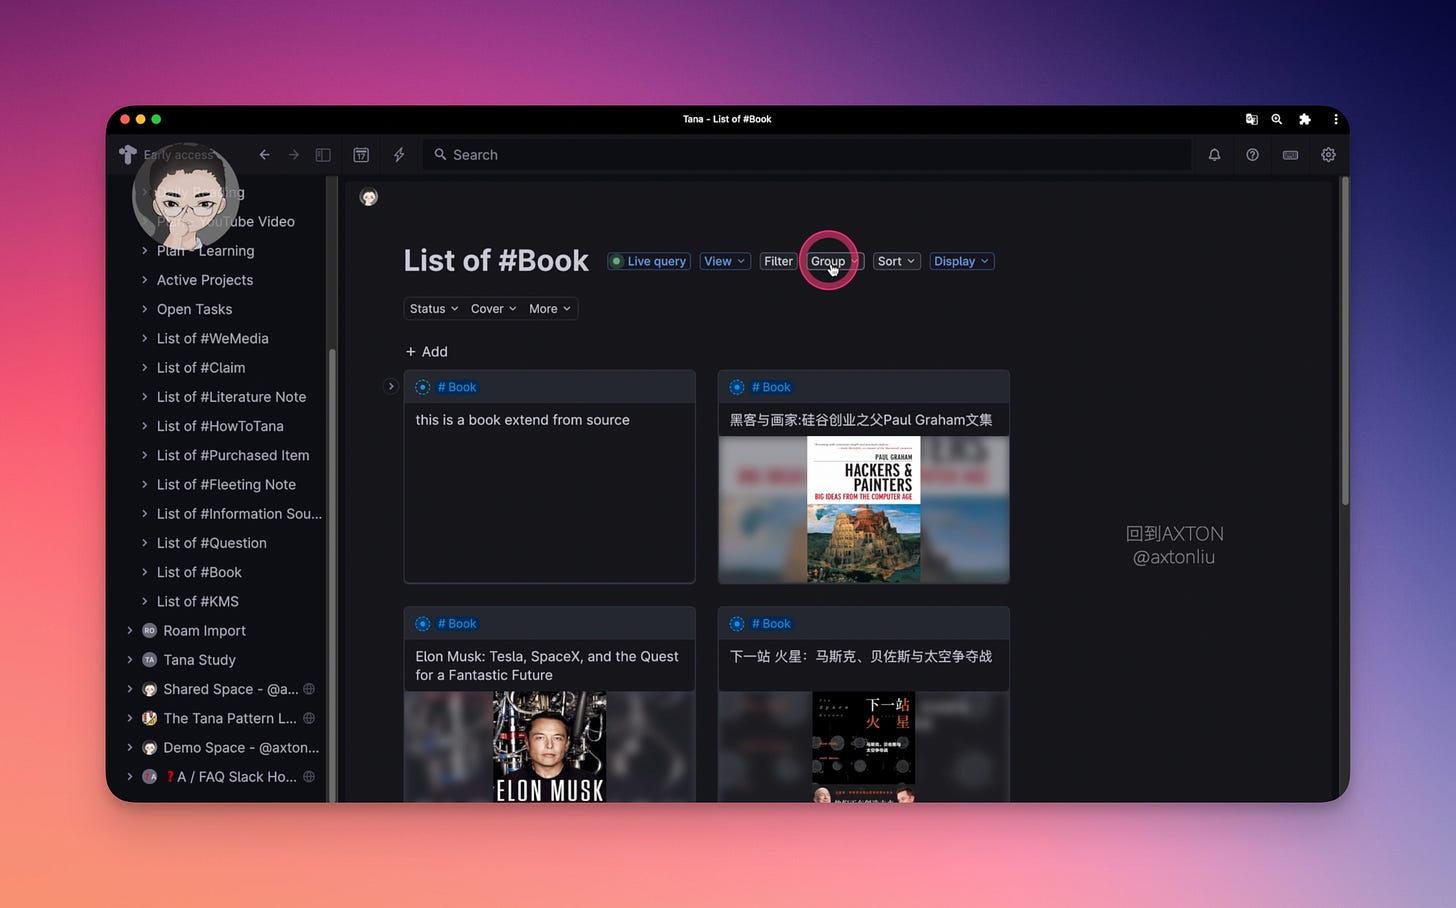Click globe icon beside Shared Space
The height and width of the screenshot is (908, 1456).
coord(309,689)
